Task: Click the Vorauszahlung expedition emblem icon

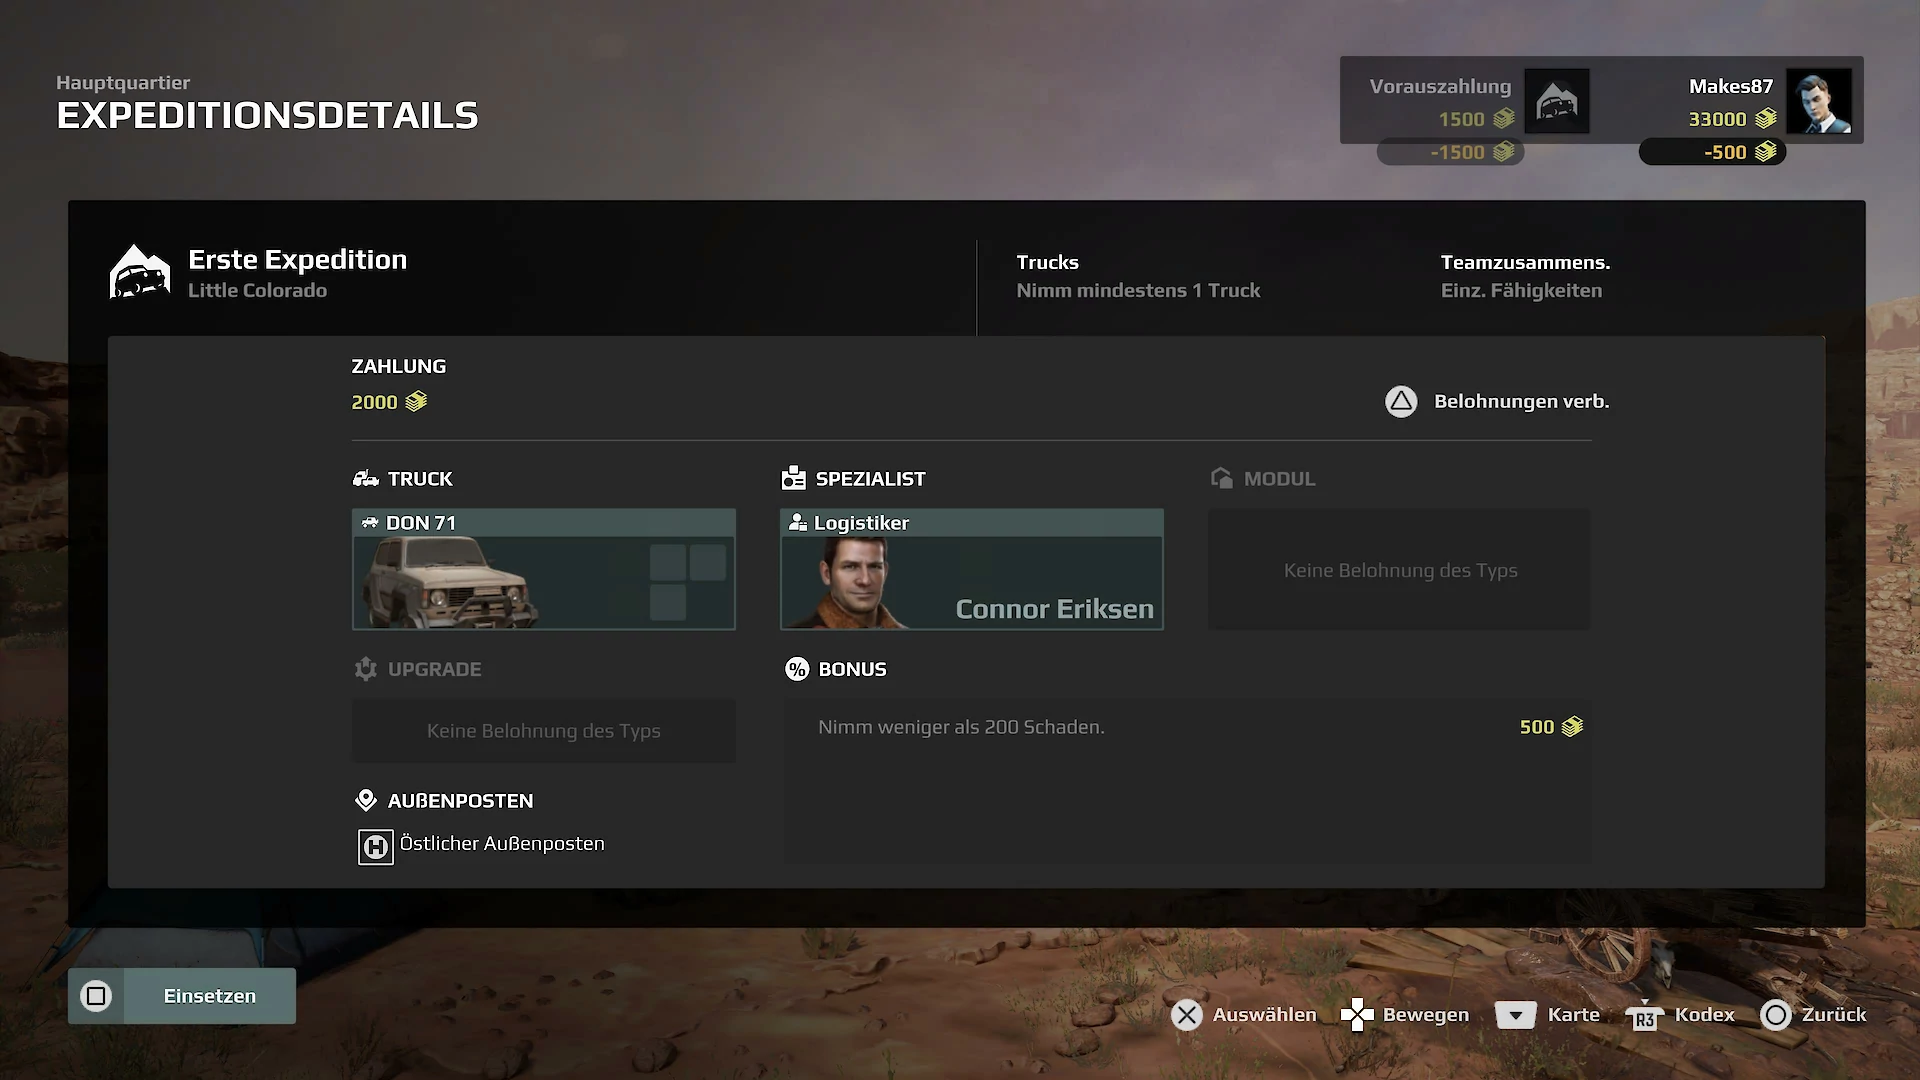Action: pyautogui.click(x=1557, y=101)
